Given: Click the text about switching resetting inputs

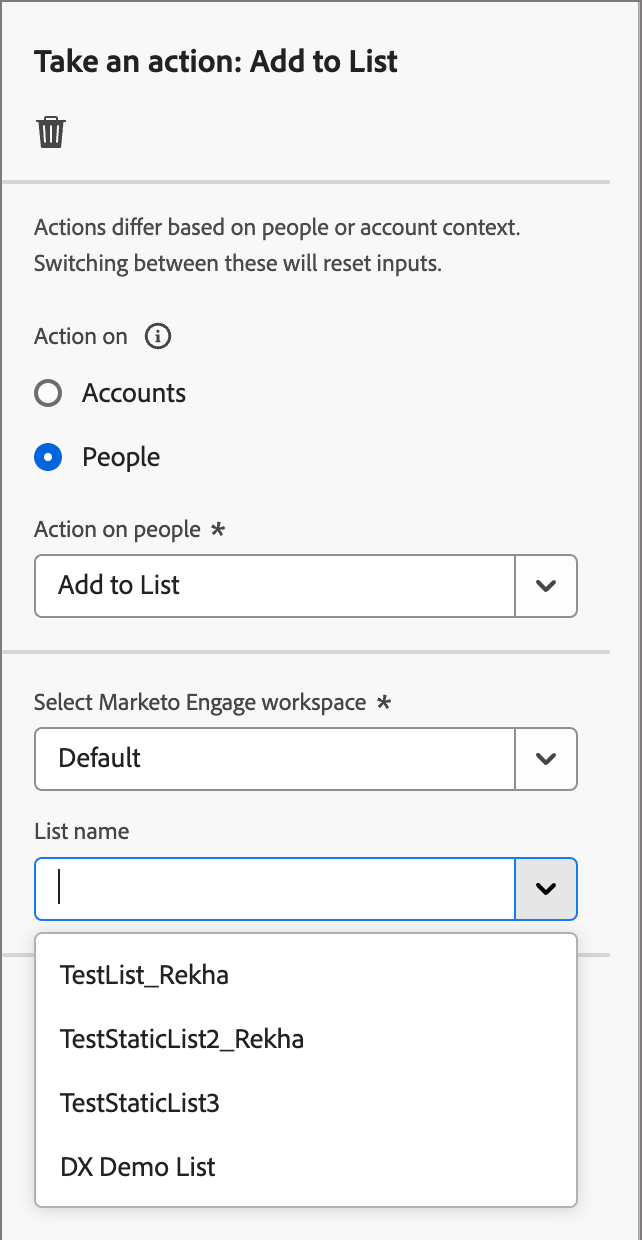Looking at the screenshot, I should [x=237, y=265].
